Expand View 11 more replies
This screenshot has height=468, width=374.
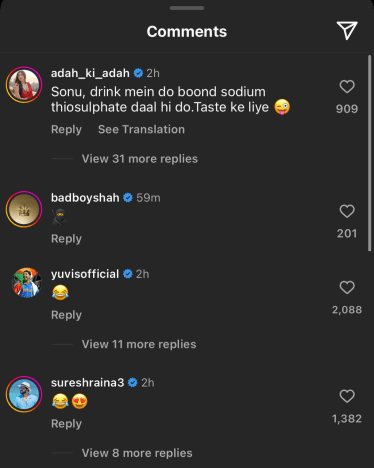[139, 344]
